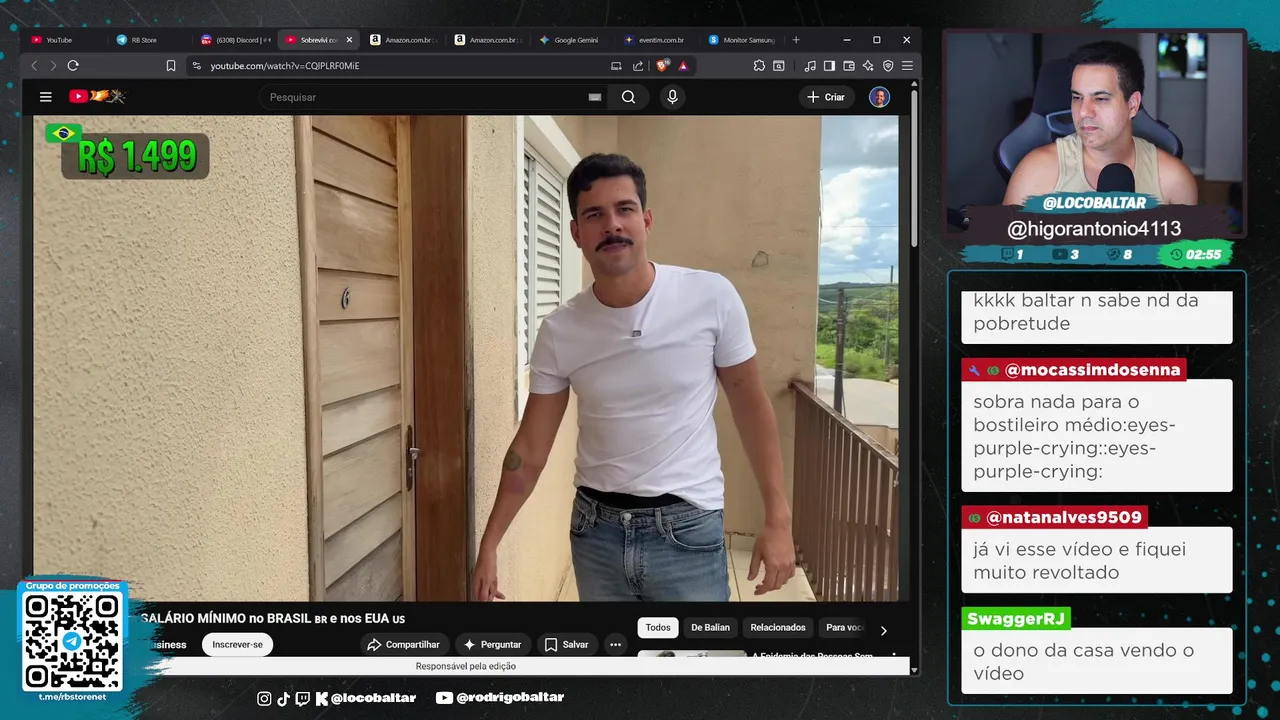Viewport: 1280px width, 720px height.
Task: Open the browser main menu hamburger icon
Action: coord(907,66)
